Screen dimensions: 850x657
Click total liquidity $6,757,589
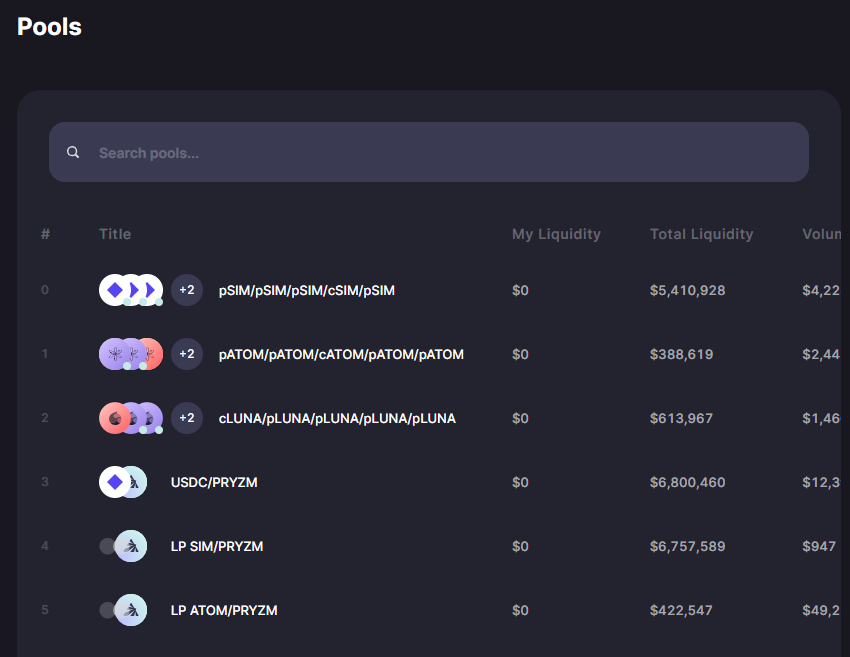[x=687, y=546]
